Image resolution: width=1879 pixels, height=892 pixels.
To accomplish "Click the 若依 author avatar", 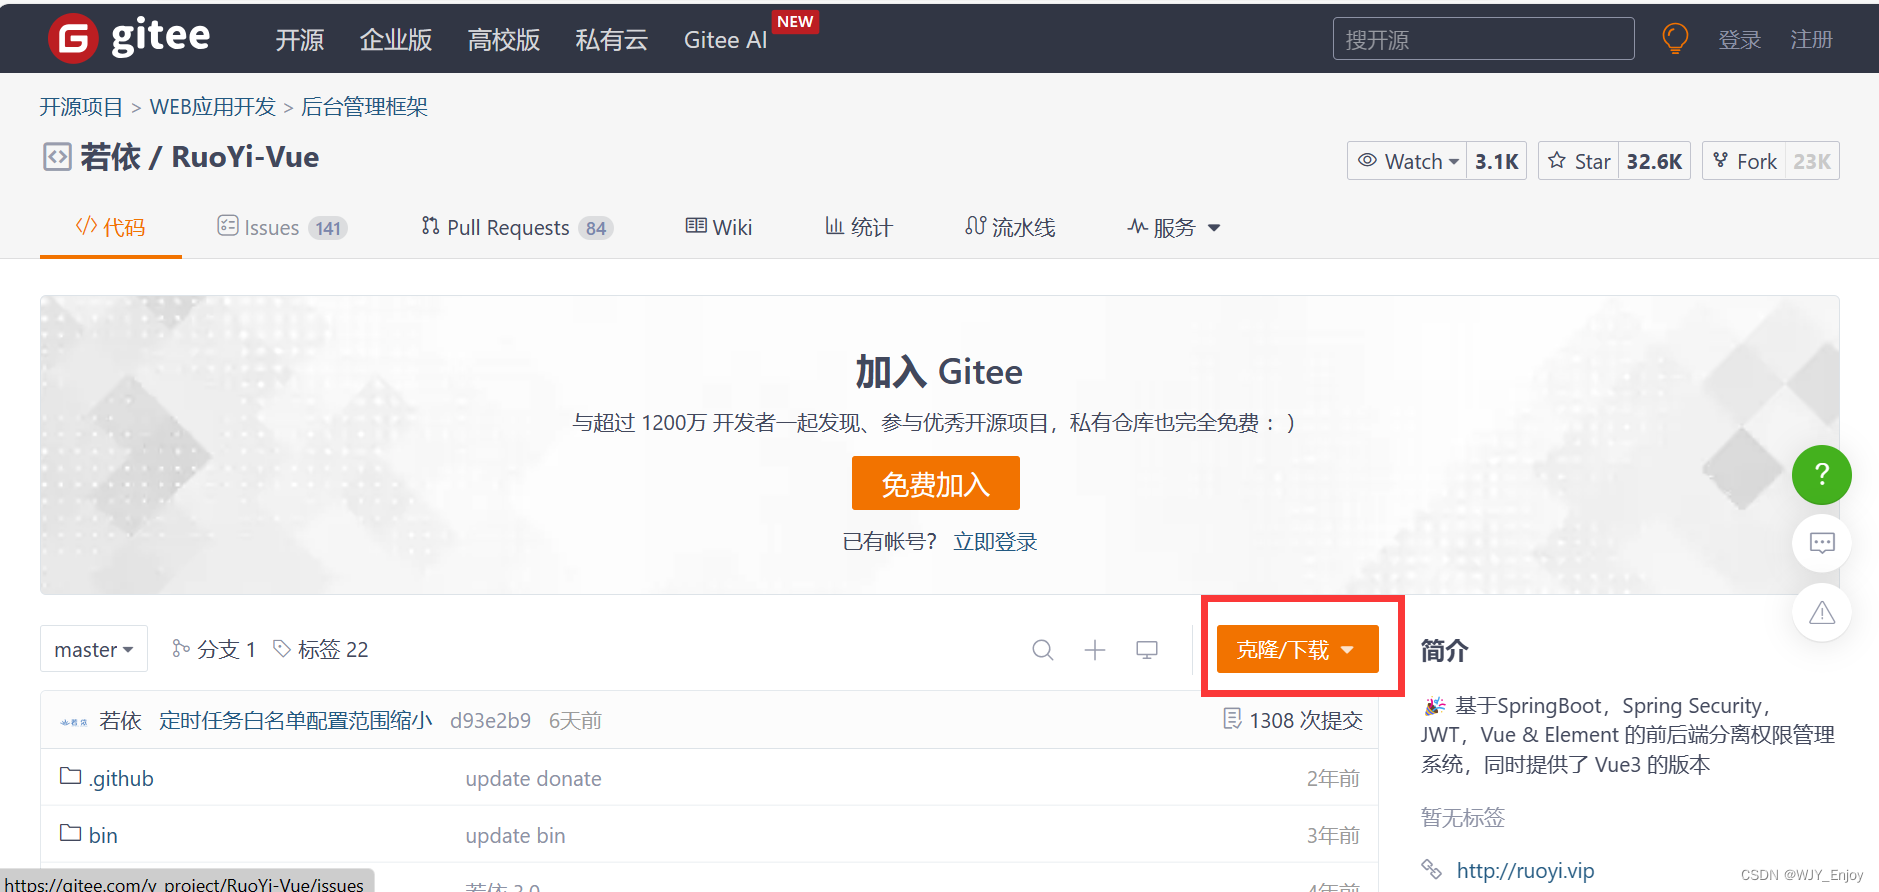I will 73,721.
